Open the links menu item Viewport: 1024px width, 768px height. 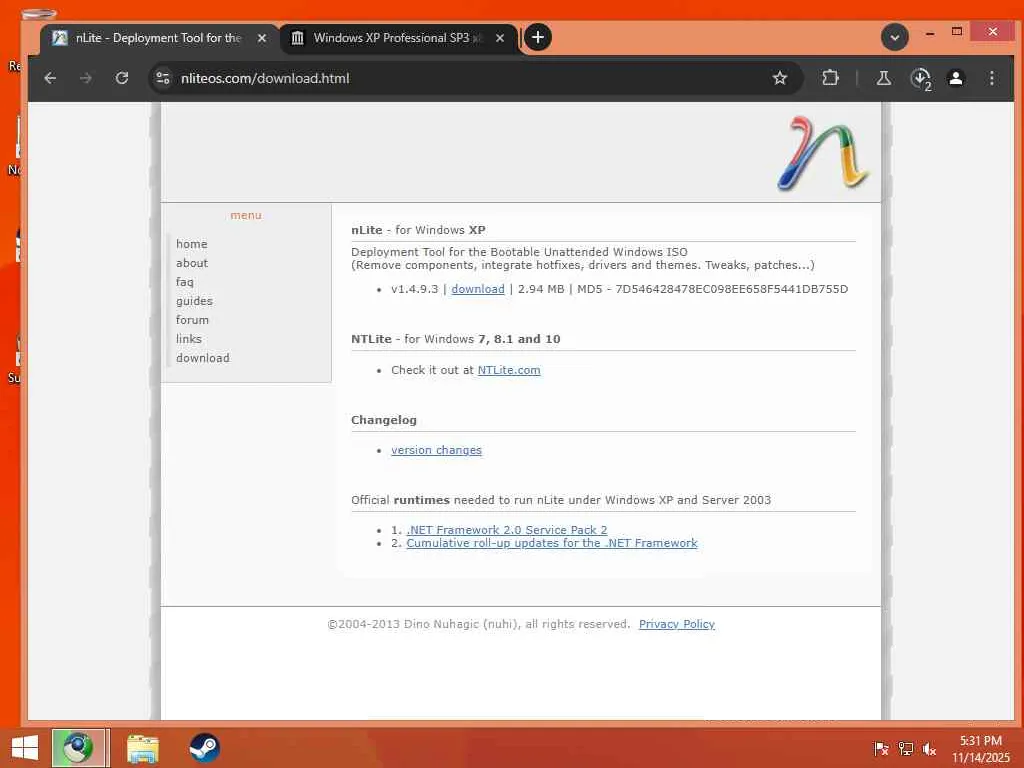[188, 338]
